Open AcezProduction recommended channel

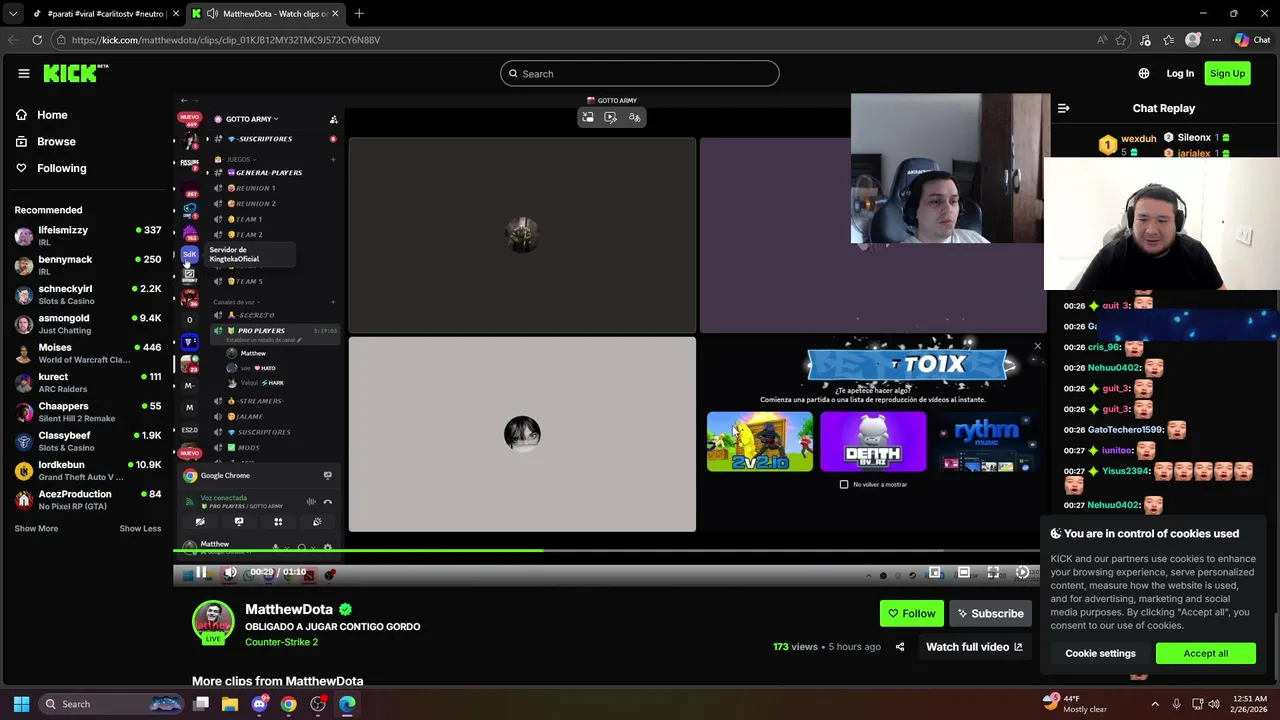tap(88, 500)
